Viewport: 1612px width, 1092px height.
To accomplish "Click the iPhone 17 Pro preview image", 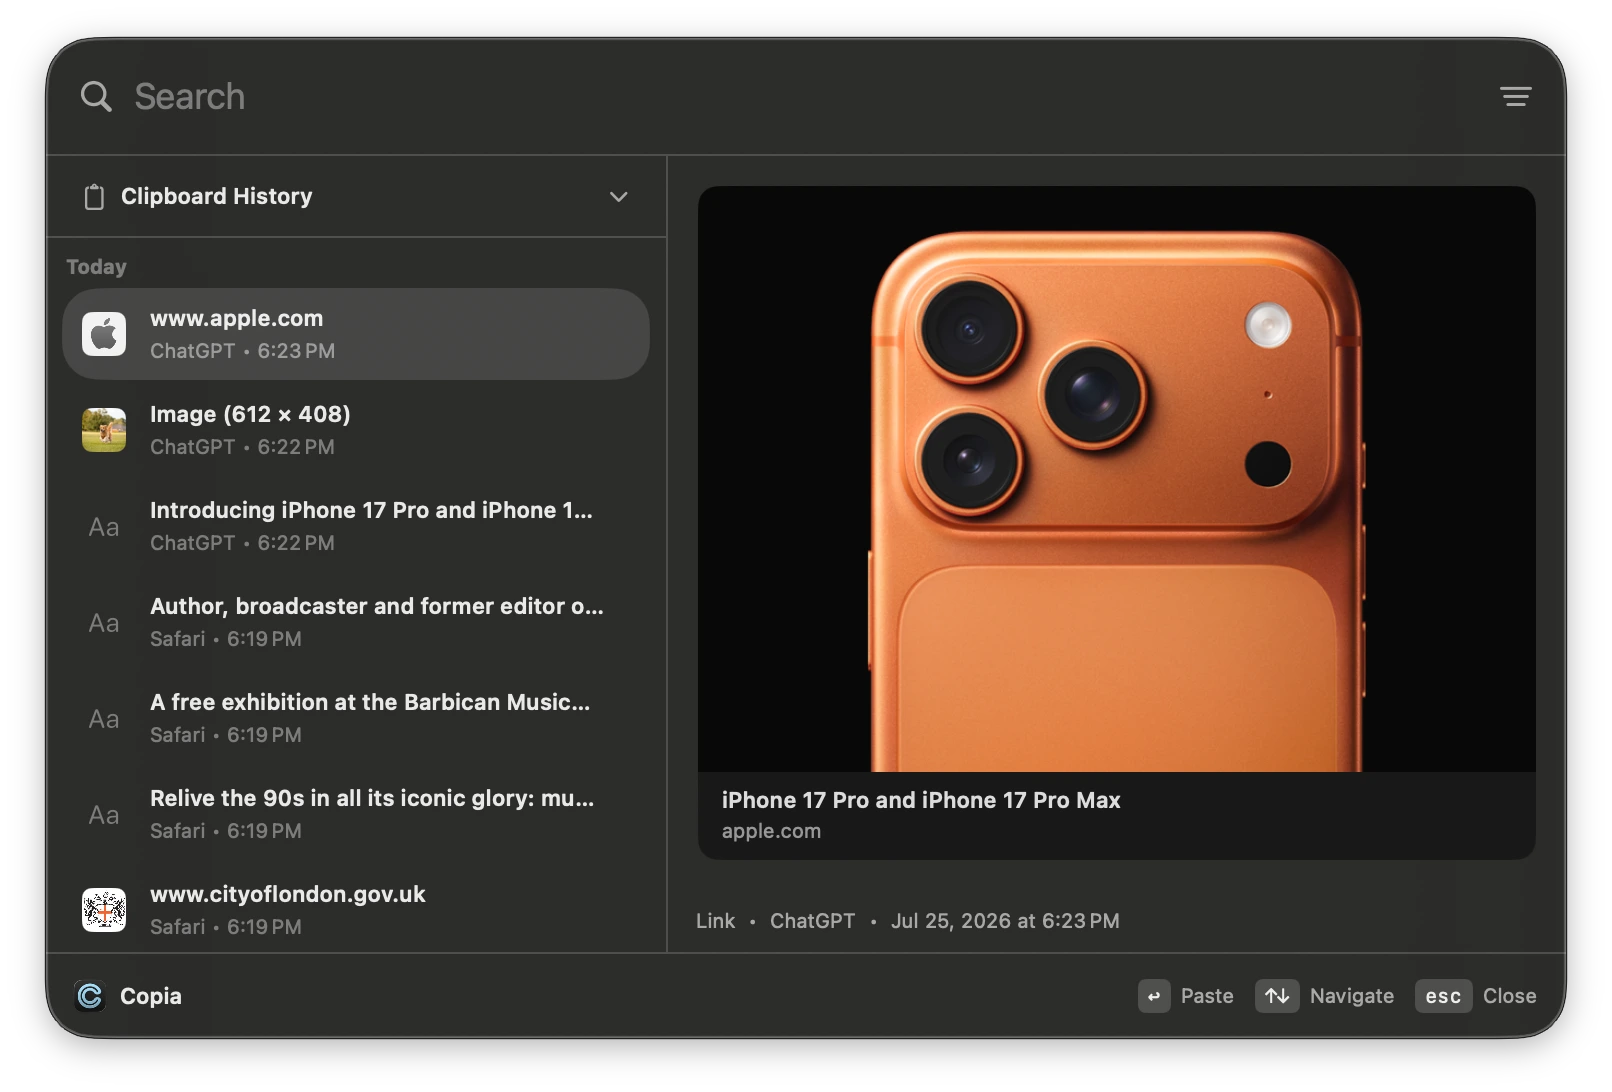I will click(1116, 479).
